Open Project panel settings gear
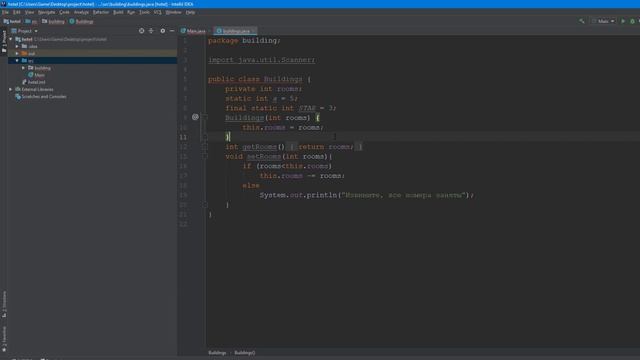 (162, 31)
